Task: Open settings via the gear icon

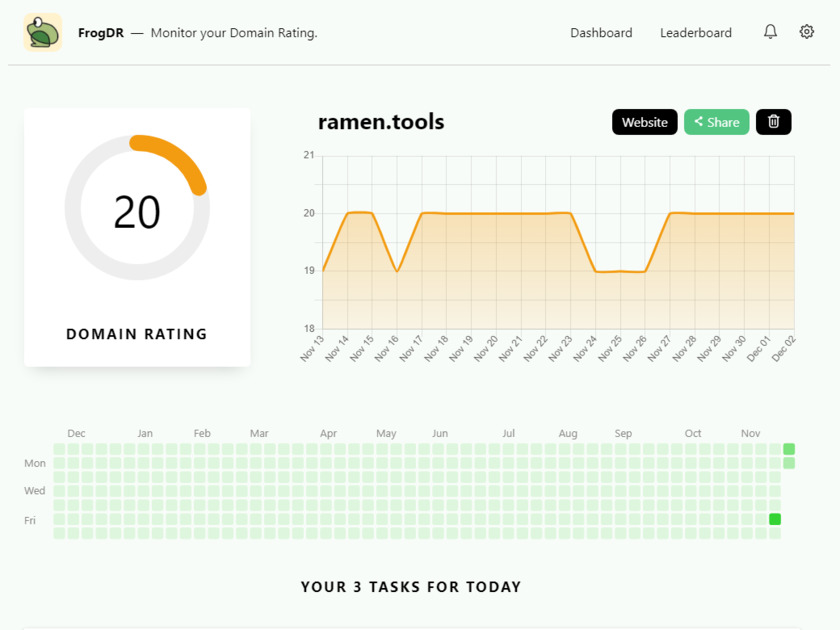Action: (807, 32)
